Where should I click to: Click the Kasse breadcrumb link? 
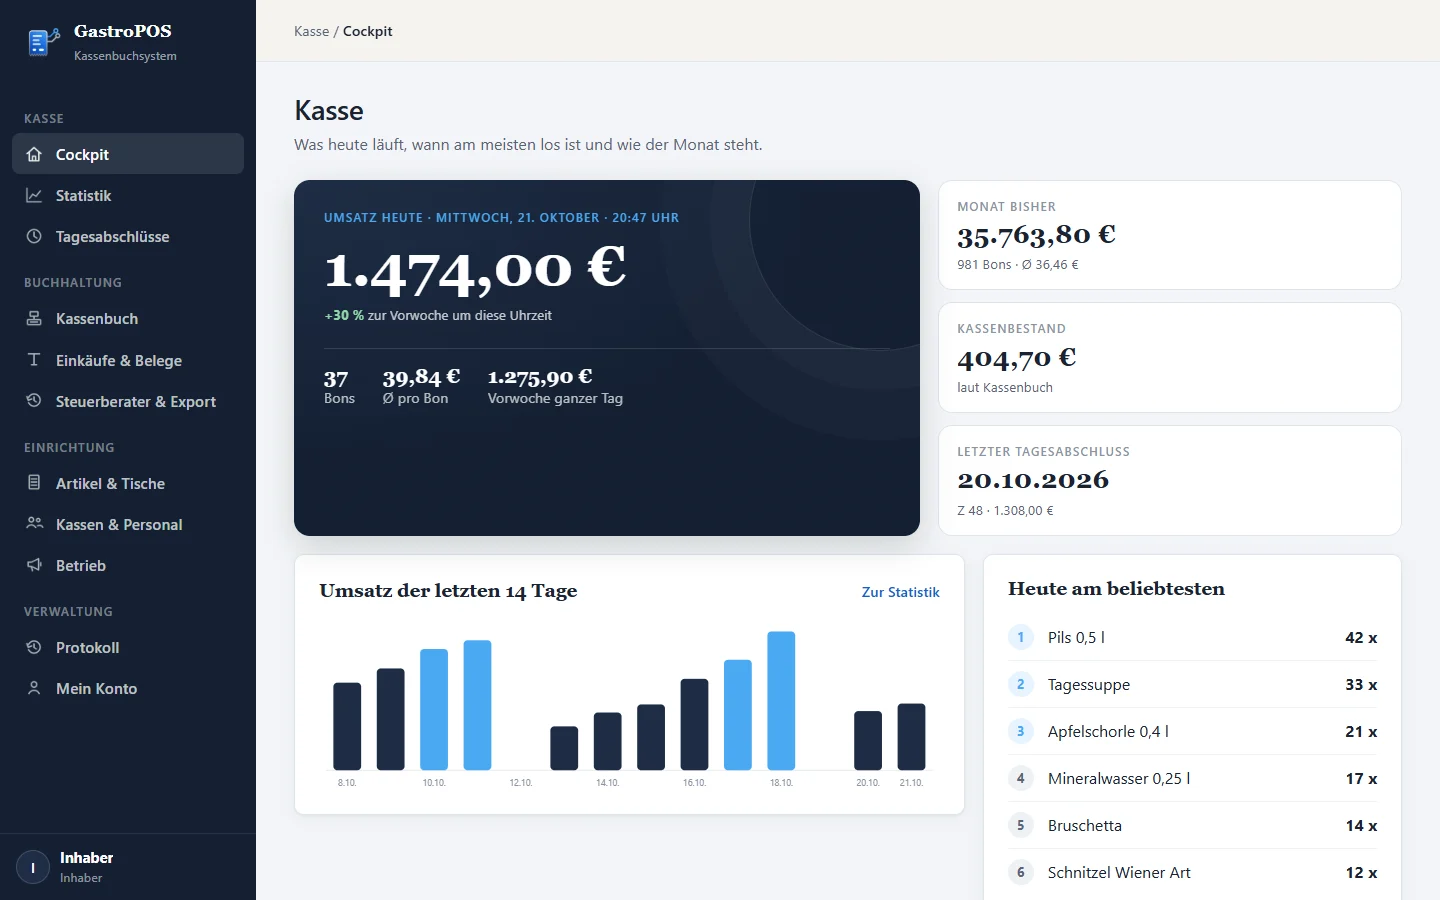(311, 31)
